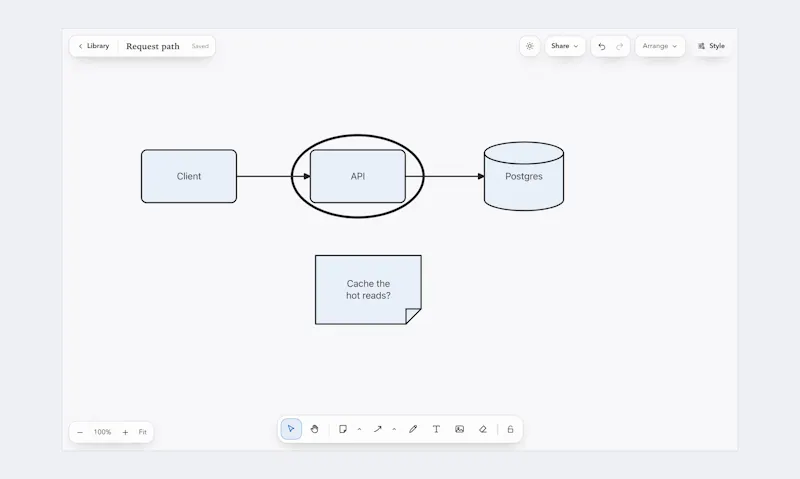Viewport: 800px width, 479px height.
Task: Select the Eraser tool
Action: pos(483,429)
